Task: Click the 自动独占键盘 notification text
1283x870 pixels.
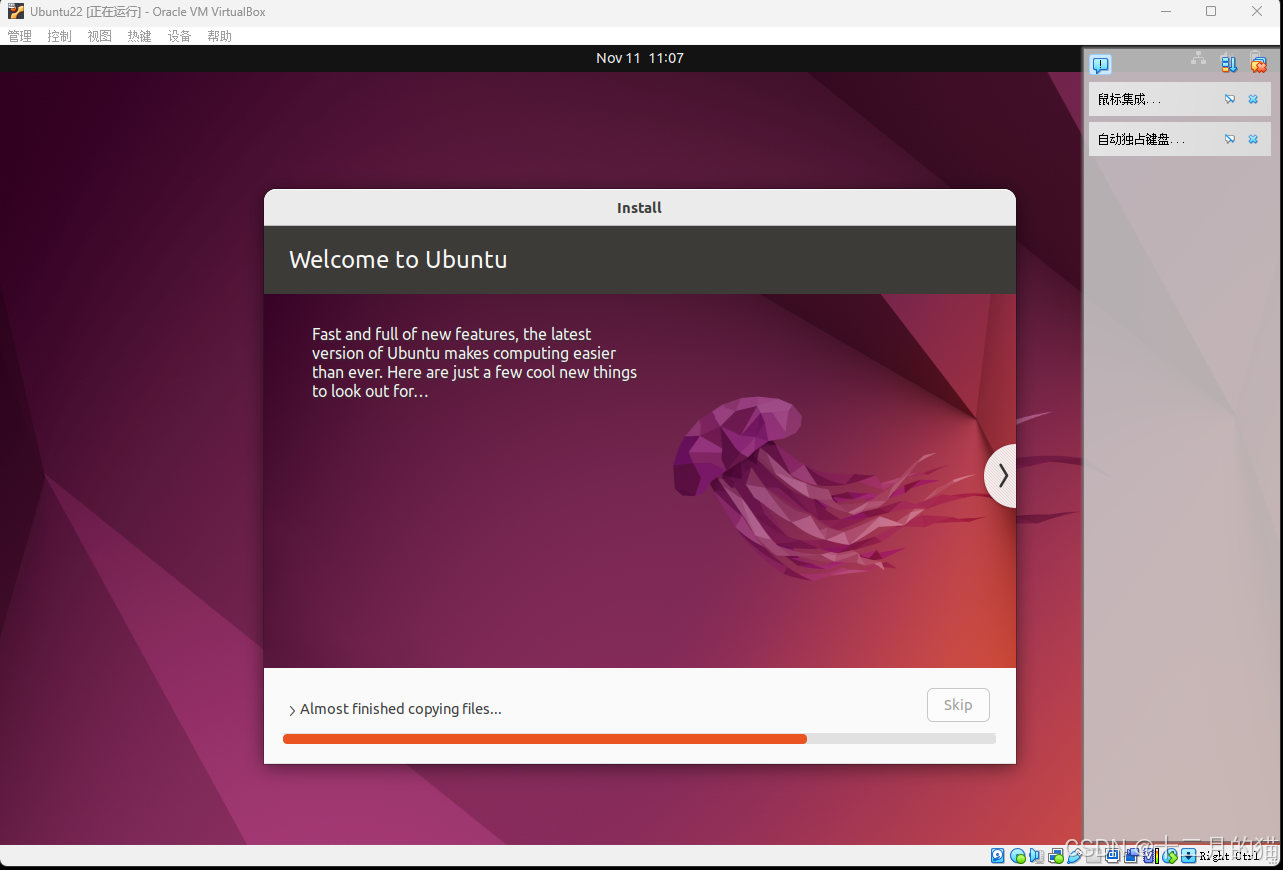Action: click(x=1141, y=139)
